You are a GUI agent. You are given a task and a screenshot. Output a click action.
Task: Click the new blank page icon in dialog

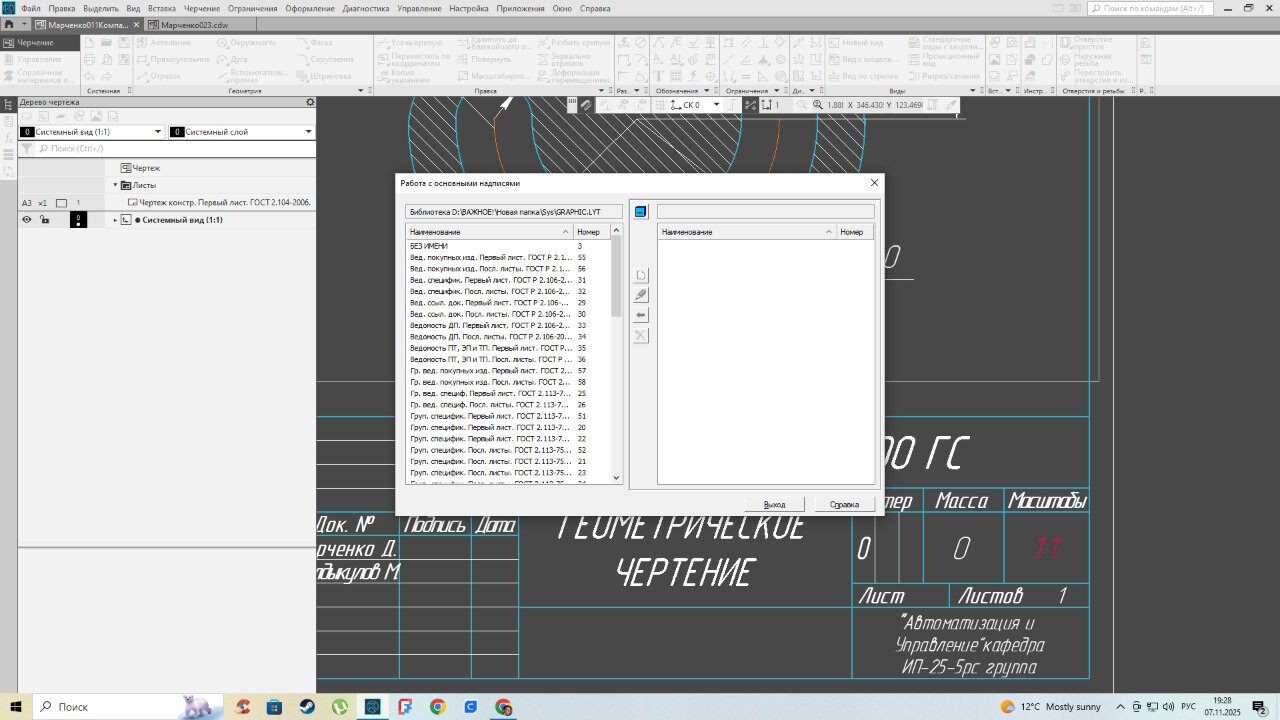click(x=641, y=275)
